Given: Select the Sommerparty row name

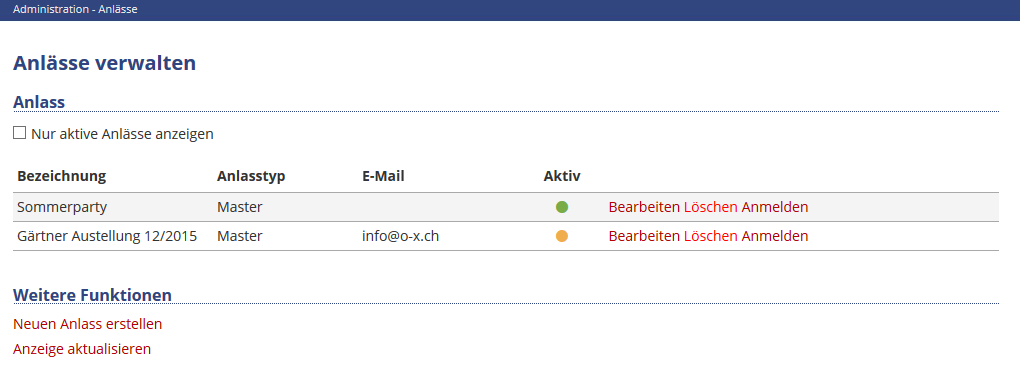Looking at the screenshot, I should pos(62,207).
